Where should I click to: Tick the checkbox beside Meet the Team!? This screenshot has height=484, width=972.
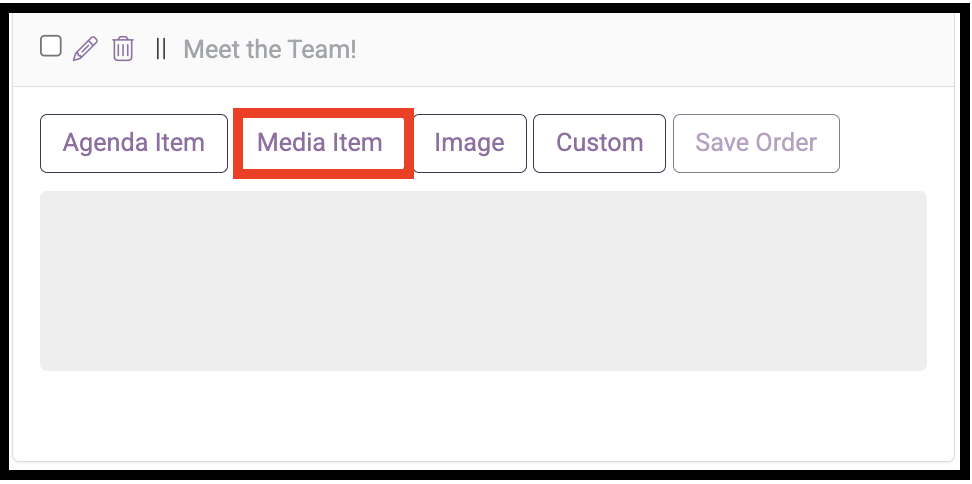point(51,46)
